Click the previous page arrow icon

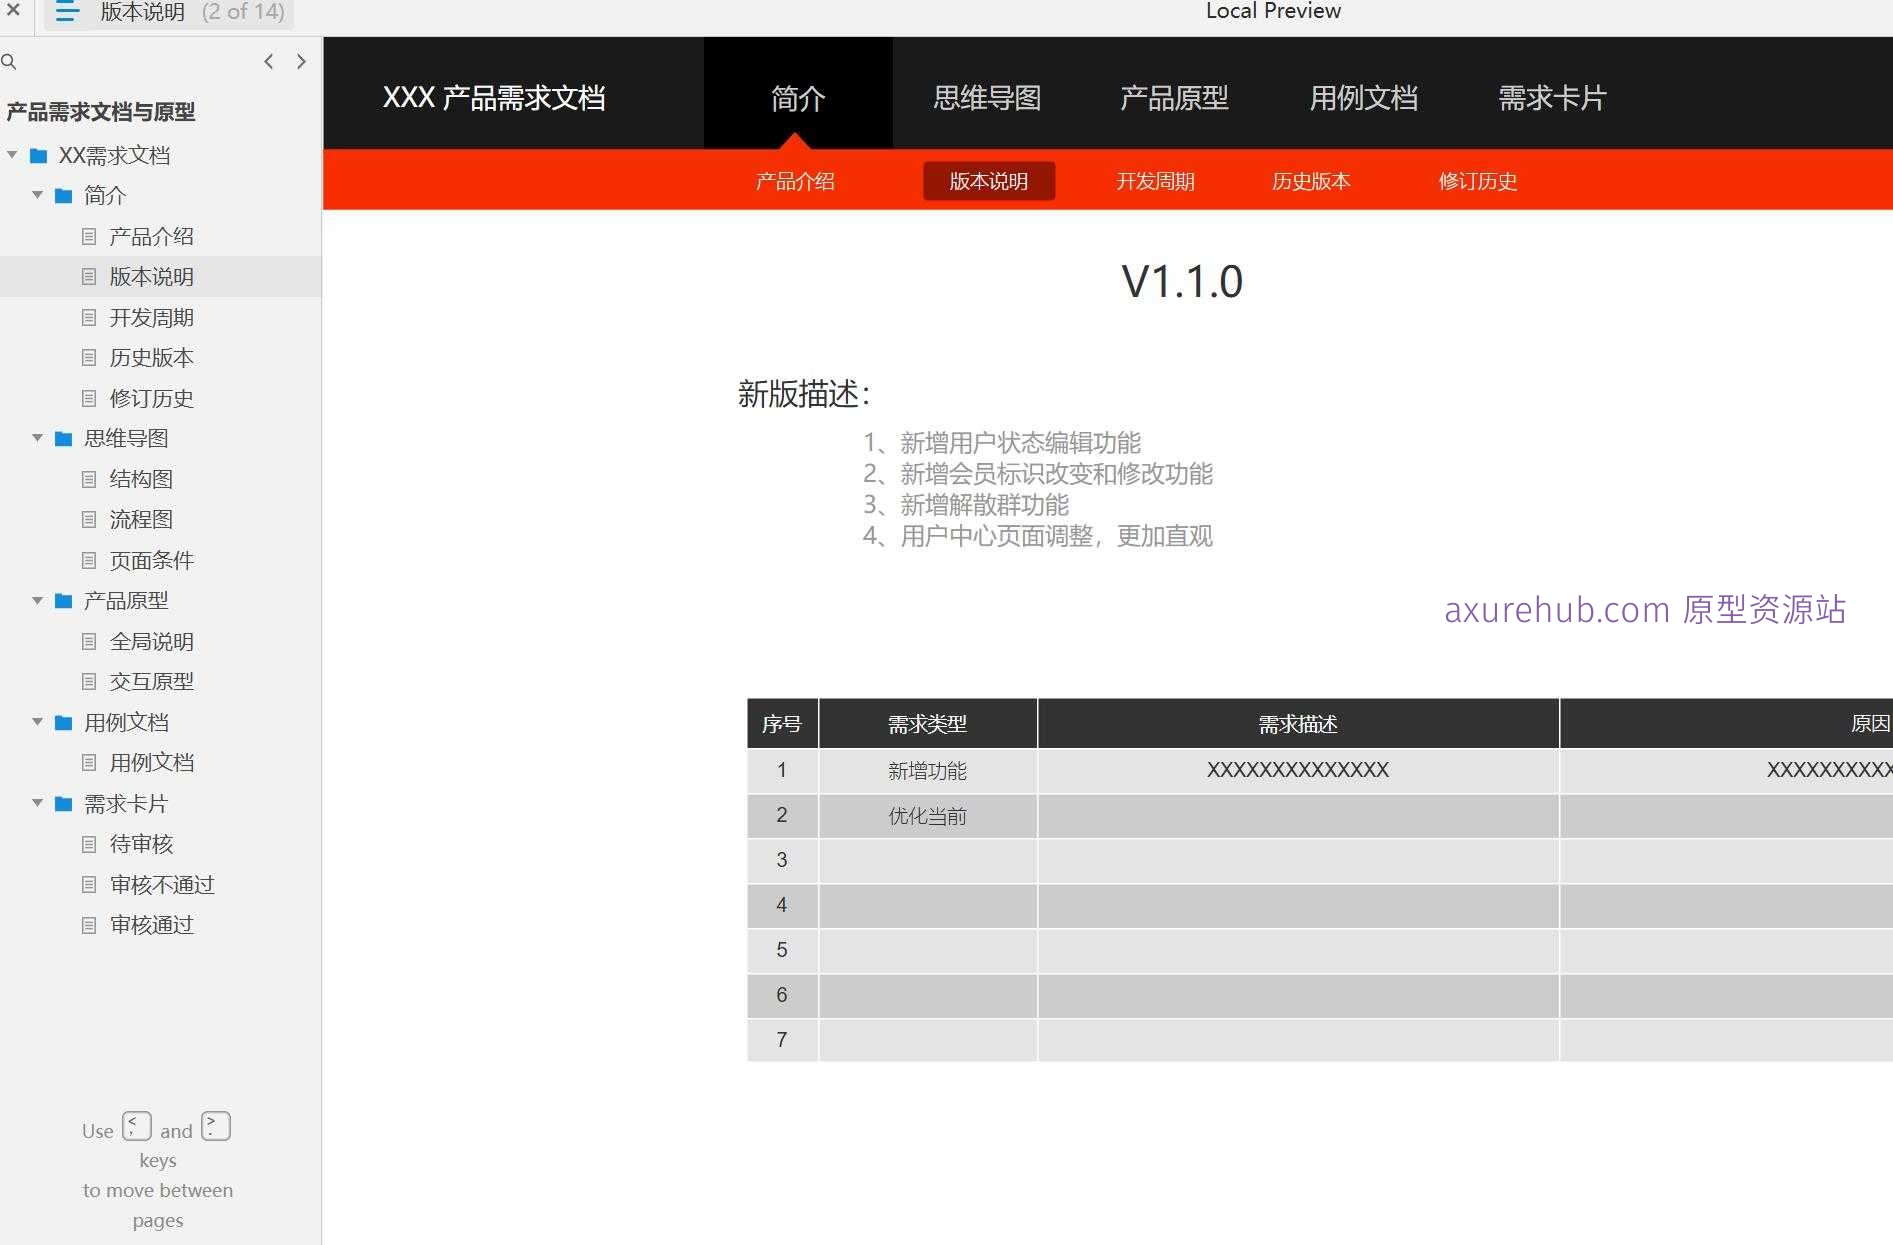pyautogui.click(x=268, y=61)
